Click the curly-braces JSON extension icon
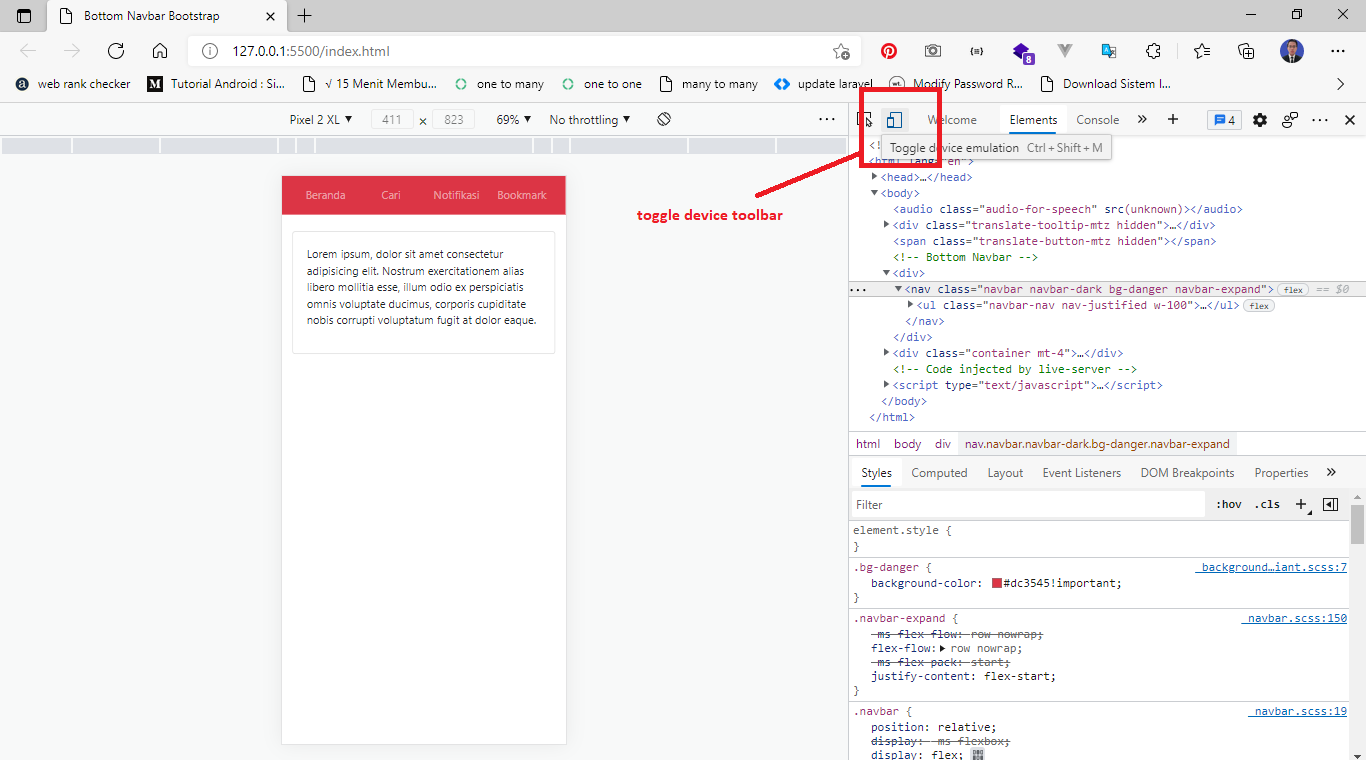The height and width of the screenshot is (760, 1366). pos(977,51)
